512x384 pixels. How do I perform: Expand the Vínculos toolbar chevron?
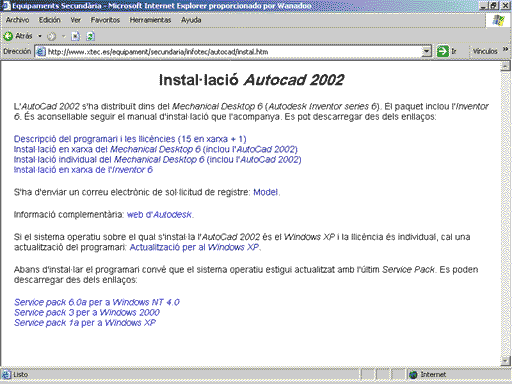click(x=505, y=49)
